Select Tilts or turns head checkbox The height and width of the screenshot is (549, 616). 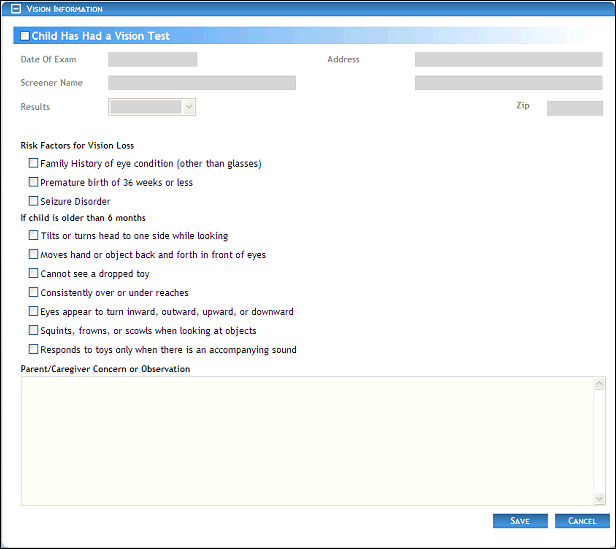pos(34,236)
